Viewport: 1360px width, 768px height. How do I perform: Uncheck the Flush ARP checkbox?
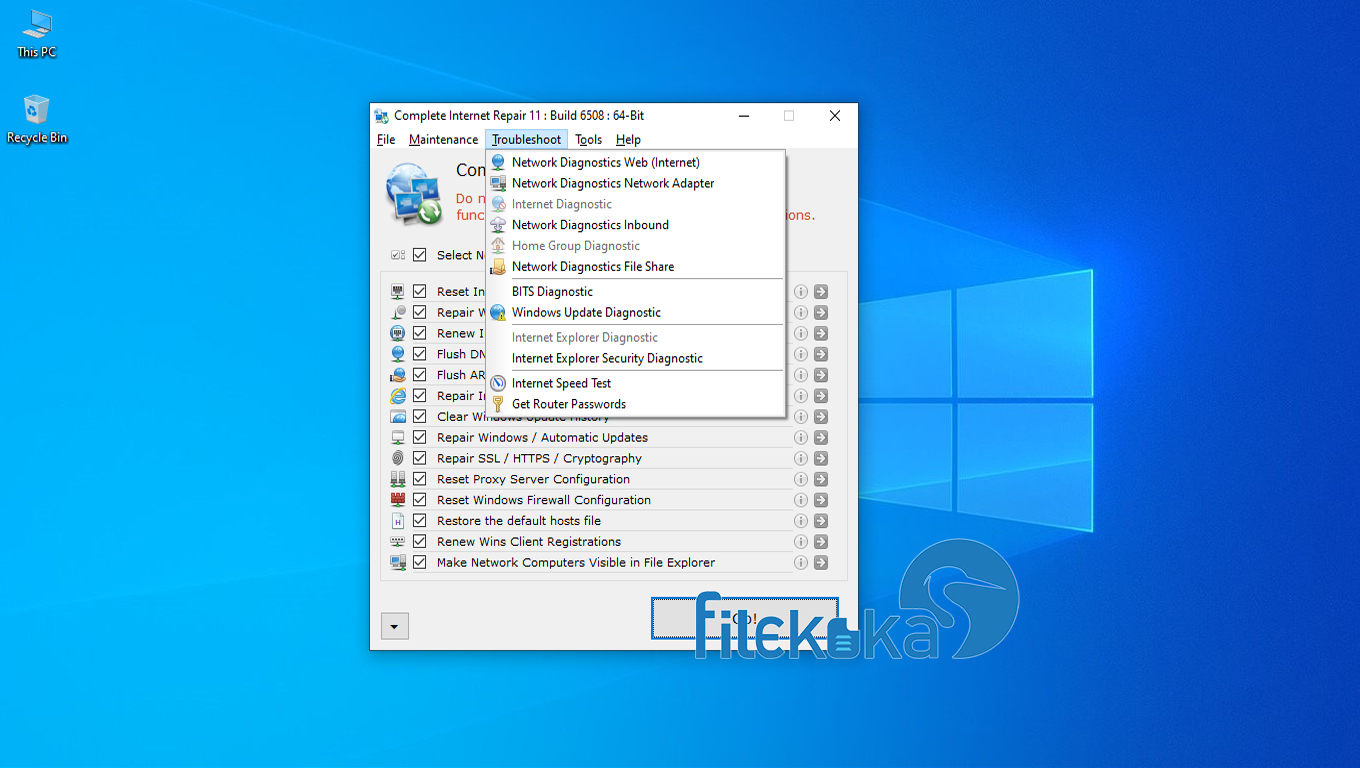point(420,375)
